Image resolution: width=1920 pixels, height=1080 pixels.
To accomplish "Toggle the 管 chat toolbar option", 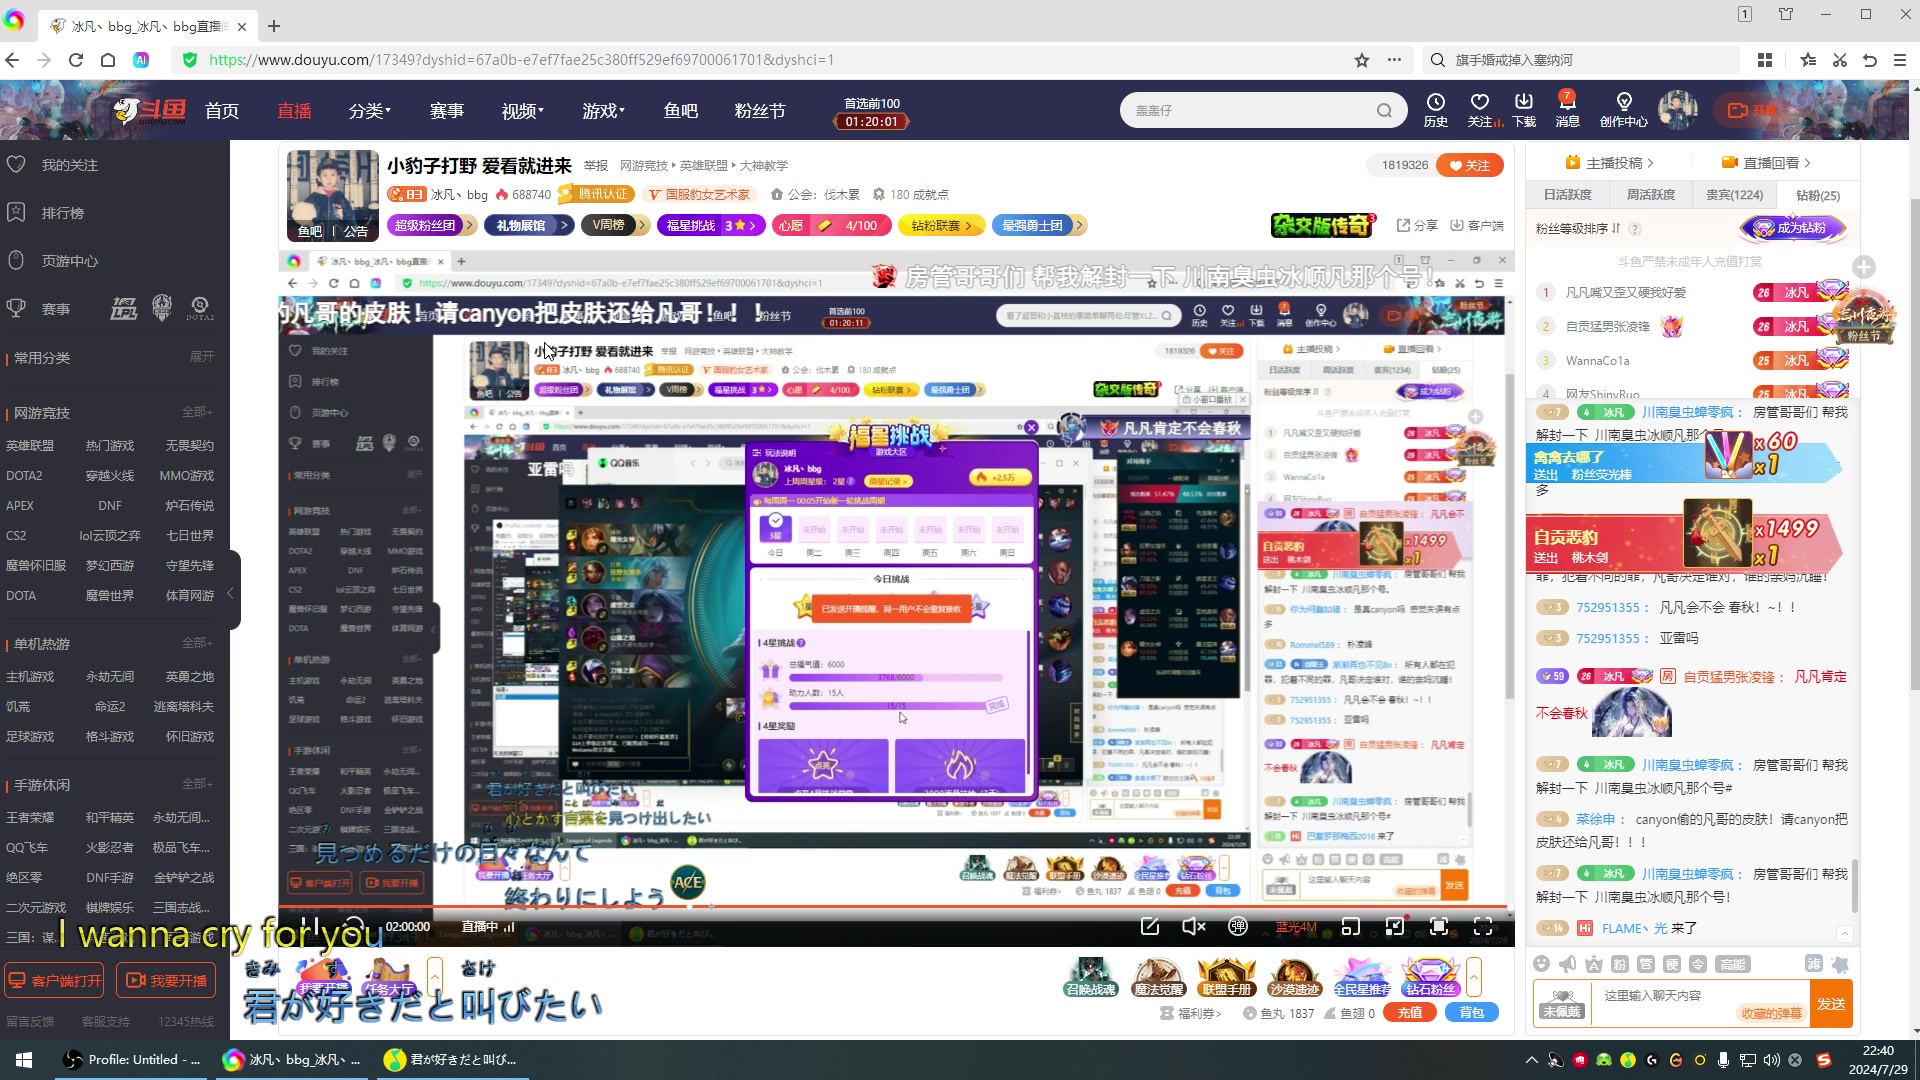I will (1646, 964).
